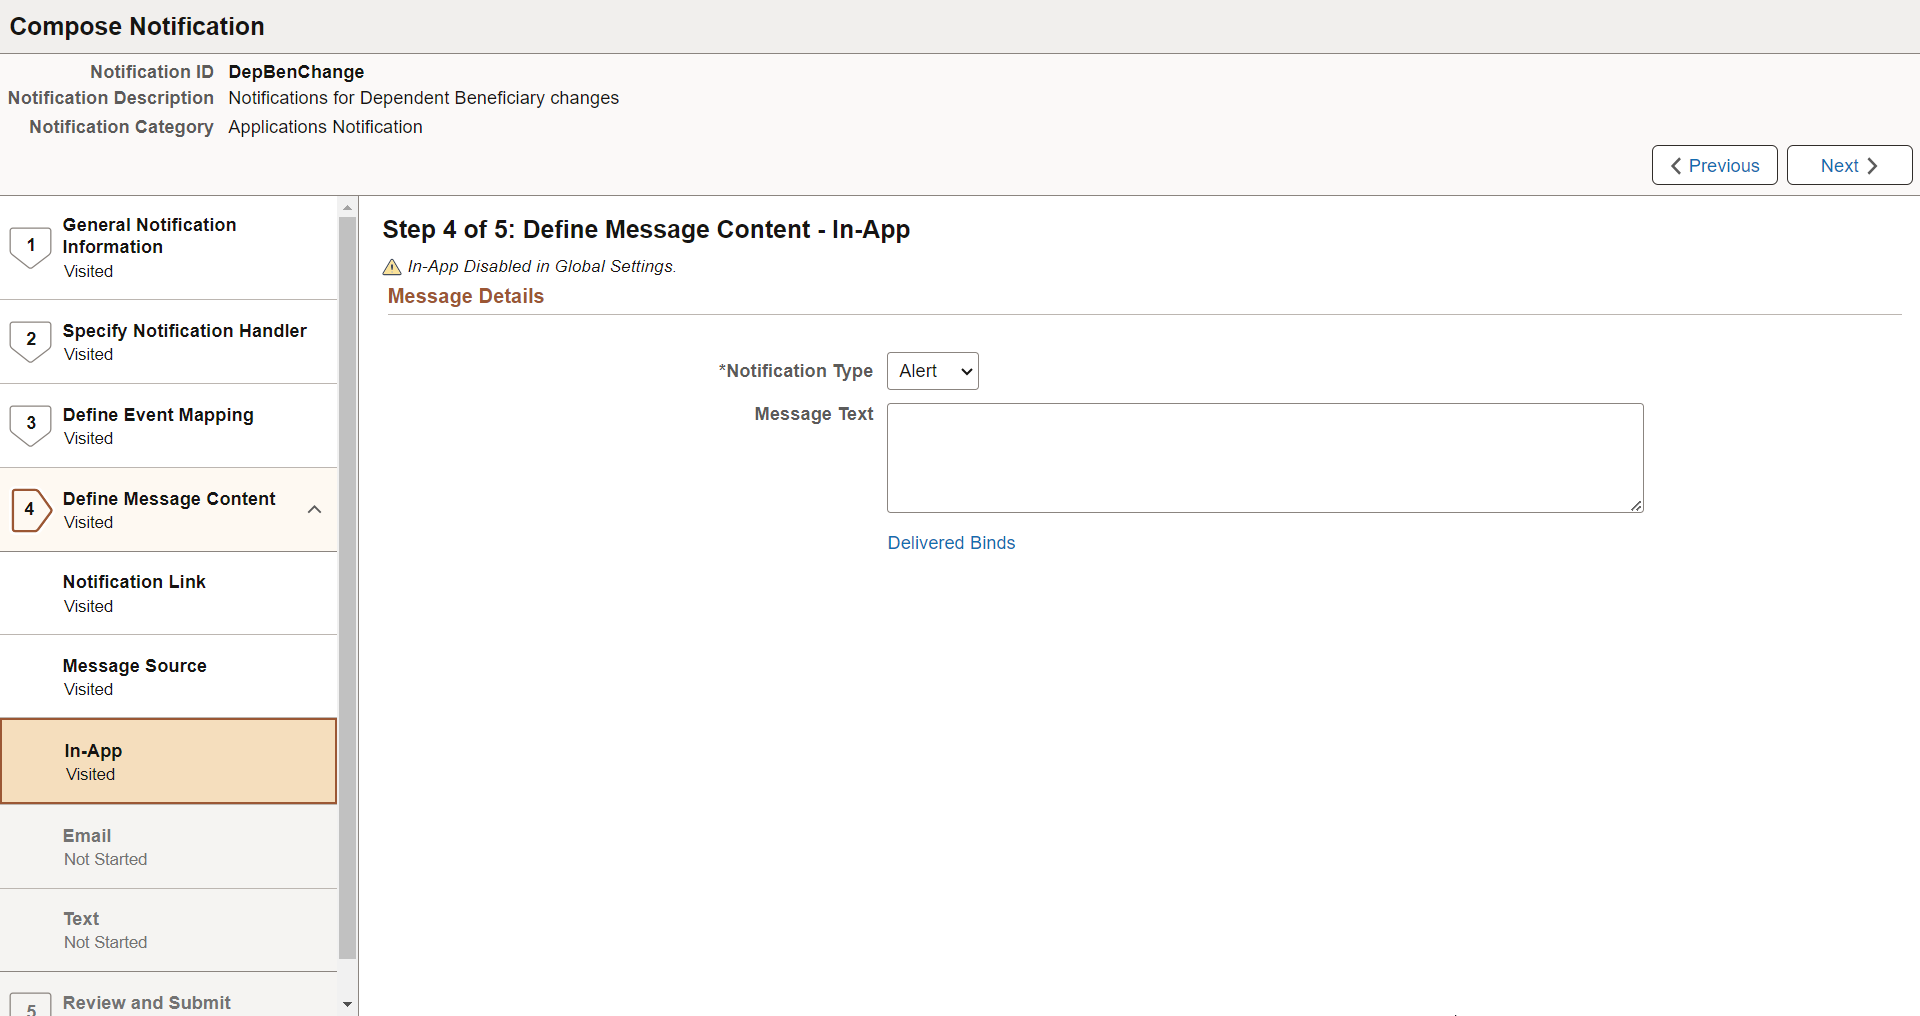Go to the Previous step
1920x1016 pixels.
tap(1714, 165)
